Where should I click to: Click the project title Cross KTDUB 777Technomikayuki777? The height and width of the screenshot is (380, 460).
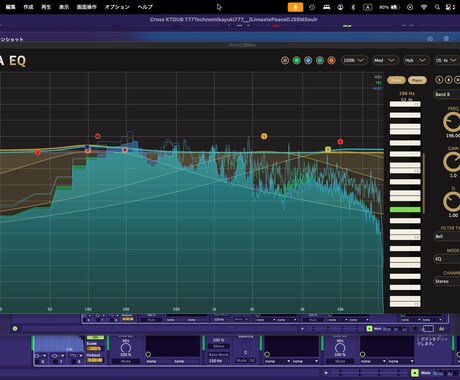pos(233,19)
